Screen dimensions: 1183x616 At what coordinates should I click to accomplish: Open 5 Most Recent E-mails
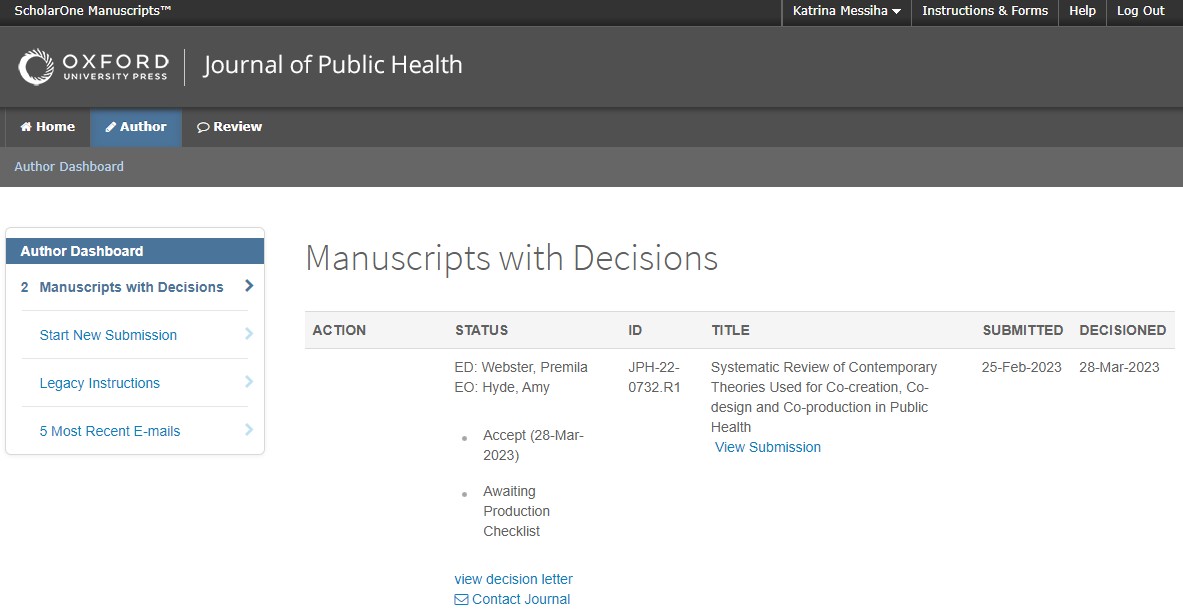109,431
